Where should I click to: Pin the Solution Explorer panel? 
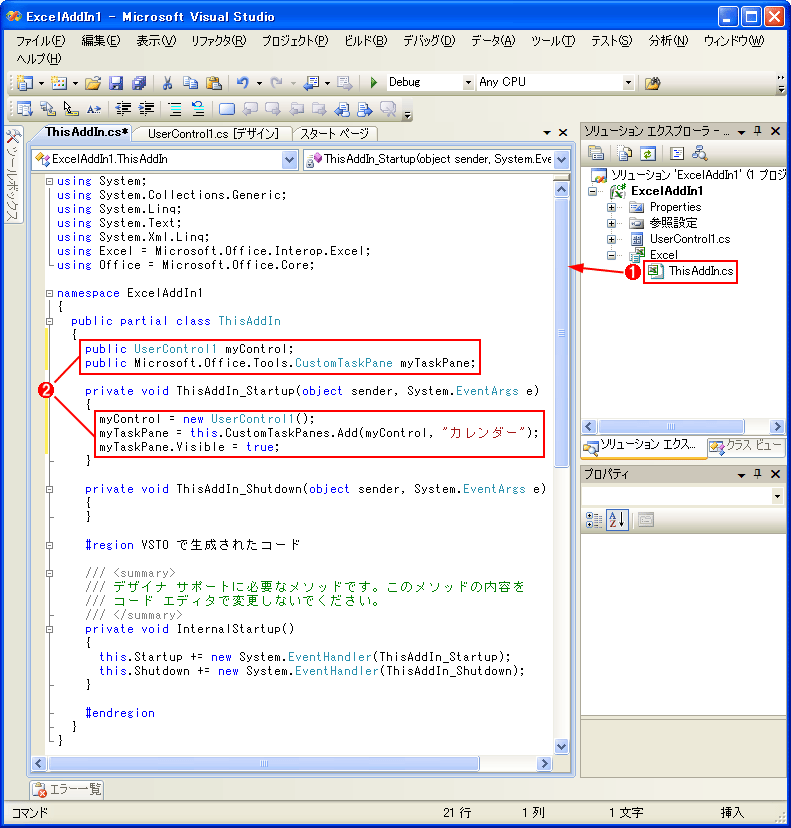pos(758,130)
